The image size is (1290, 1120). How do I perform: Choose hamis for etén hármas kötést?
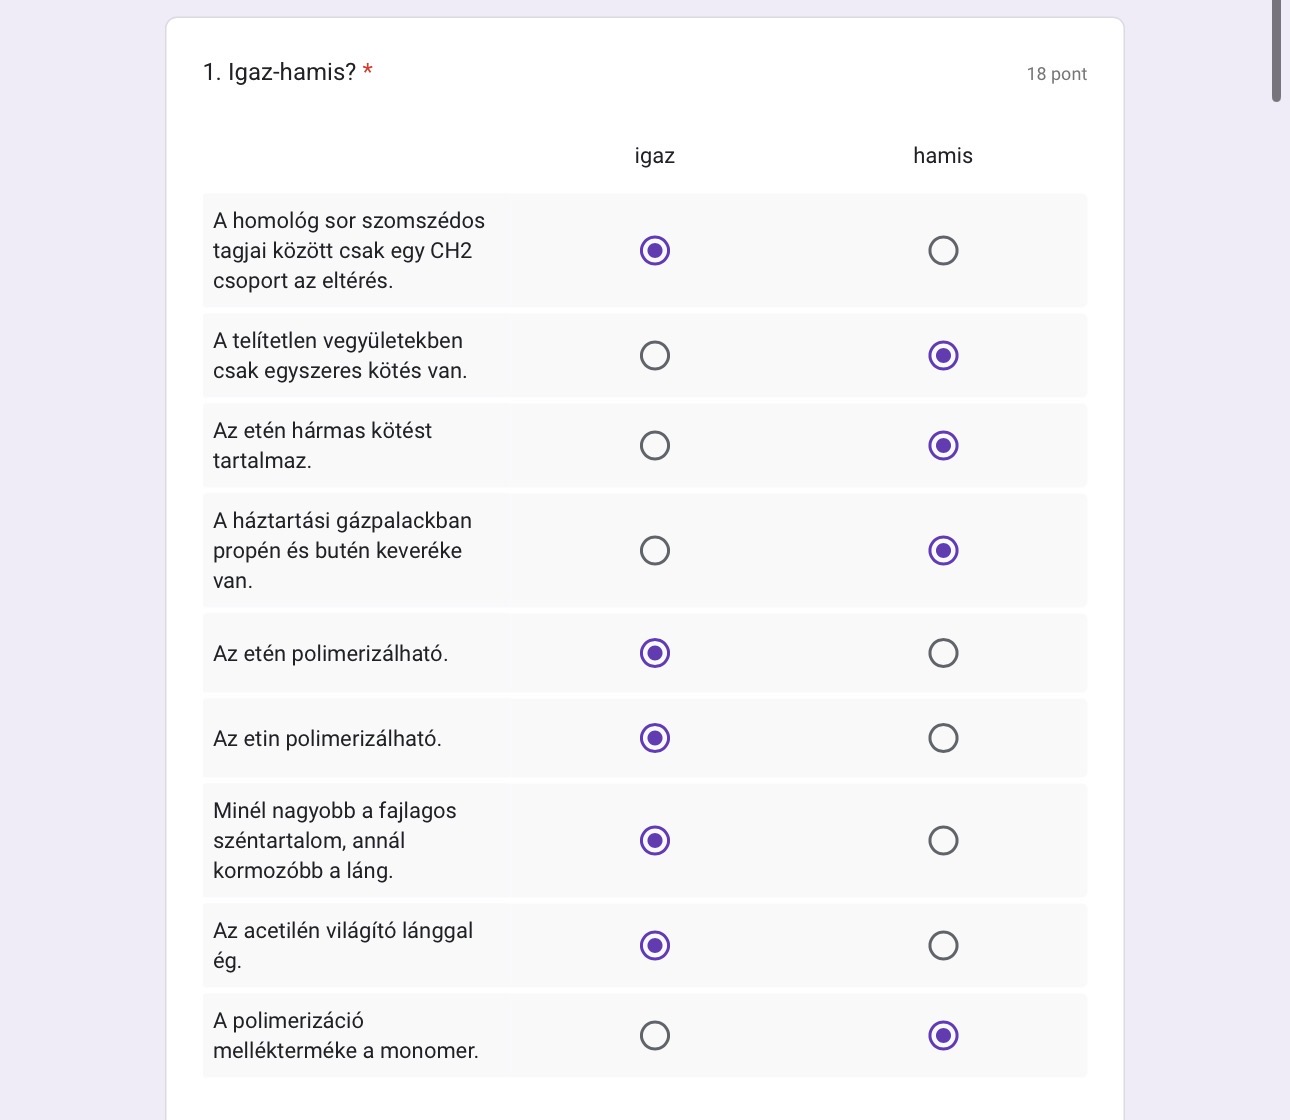pyautogui.click(x=943, y=445)
